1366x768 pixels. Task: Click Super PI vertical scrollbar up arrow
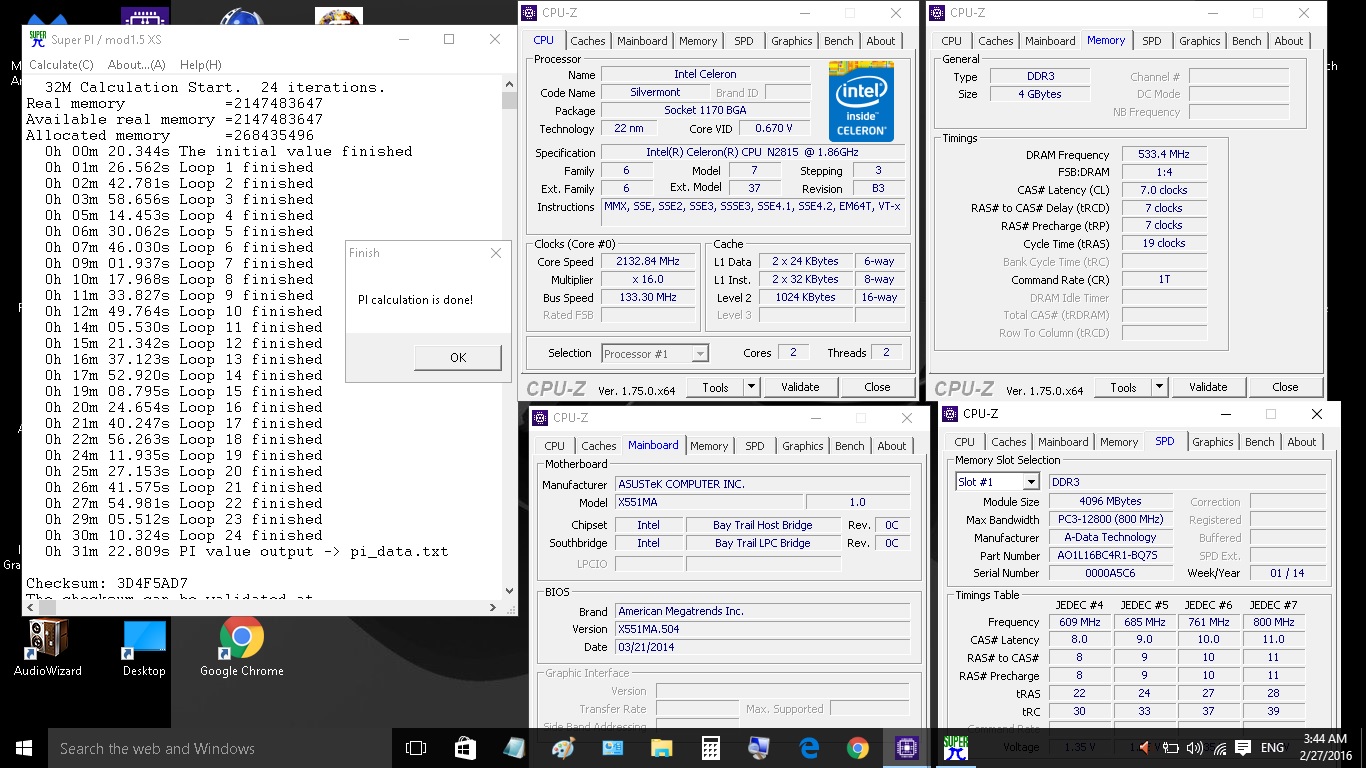click(509, 85)
